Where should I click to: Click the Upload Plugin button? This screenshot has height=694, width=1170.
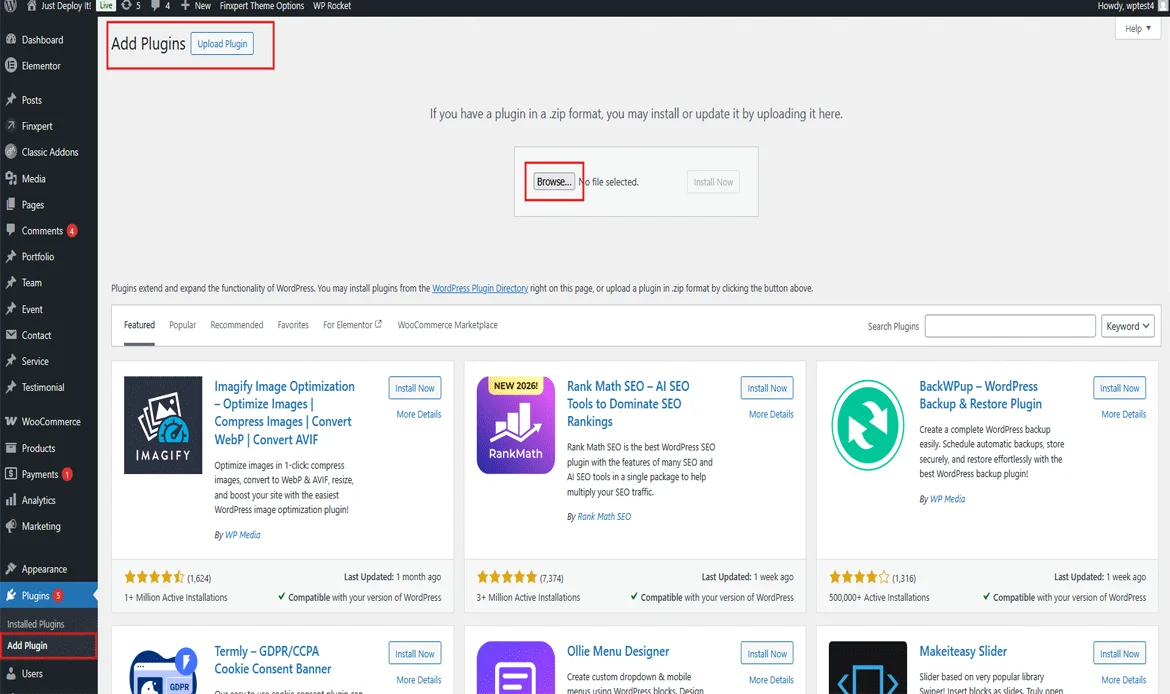tap(222, 43)
